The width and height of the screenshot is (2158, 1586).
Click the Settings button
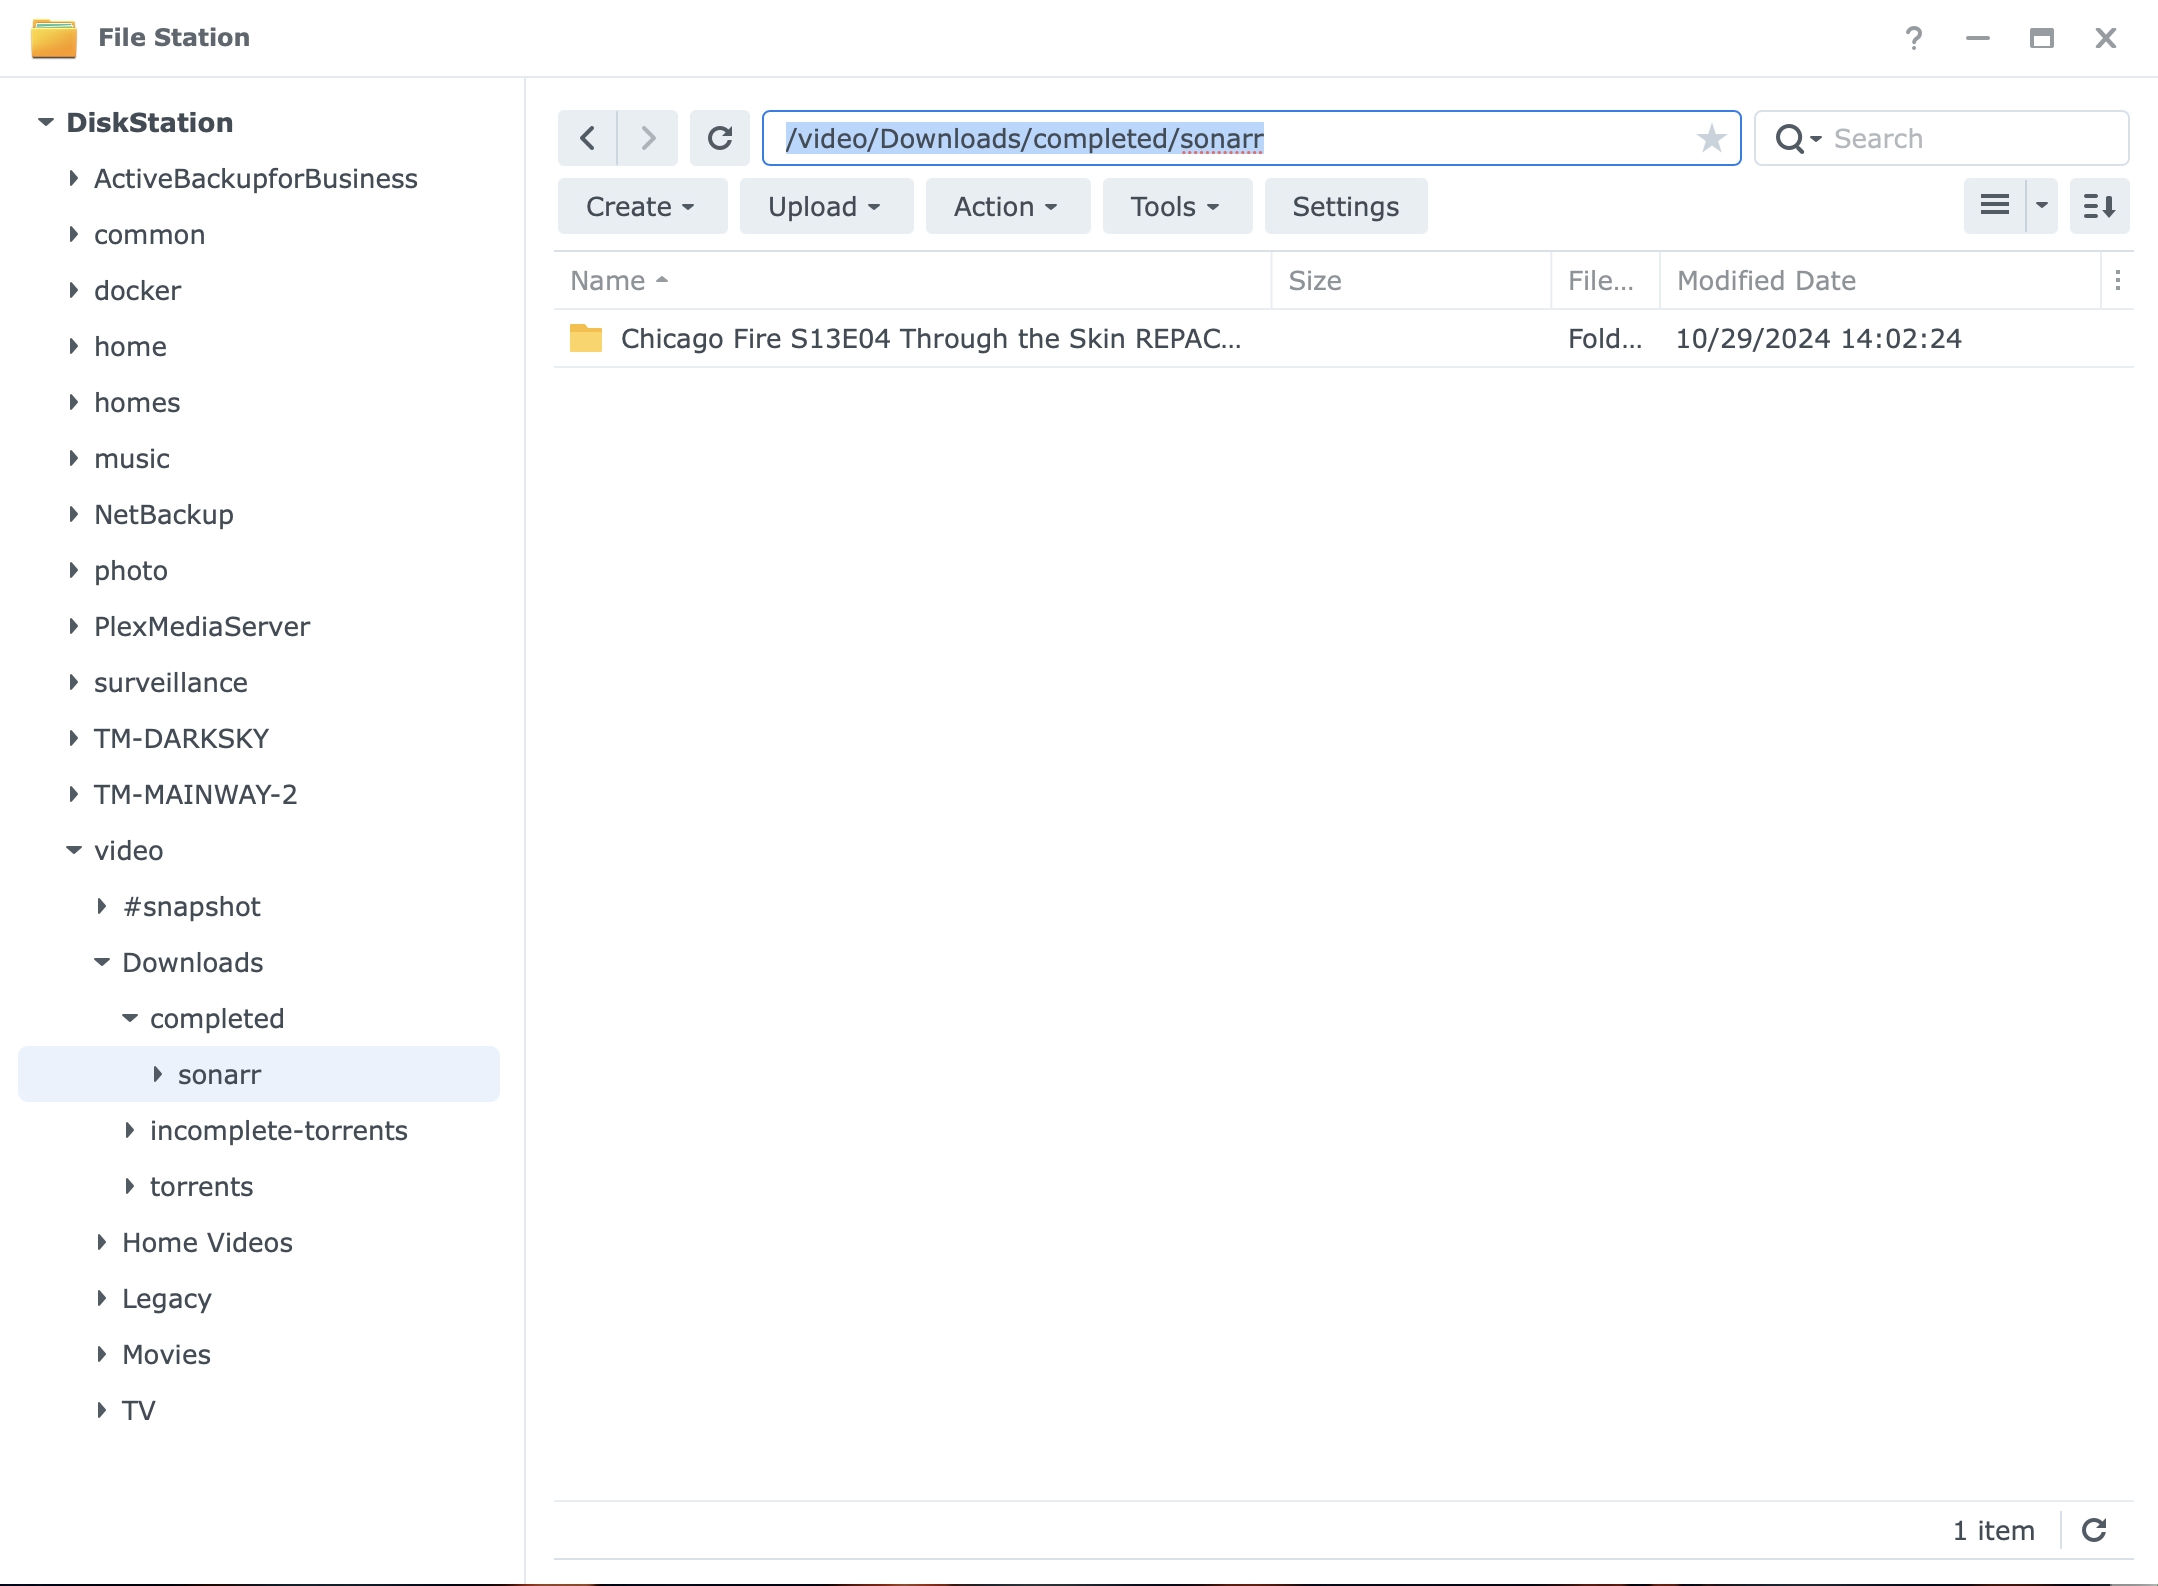pyautogui.click(x=1345, y=206)
